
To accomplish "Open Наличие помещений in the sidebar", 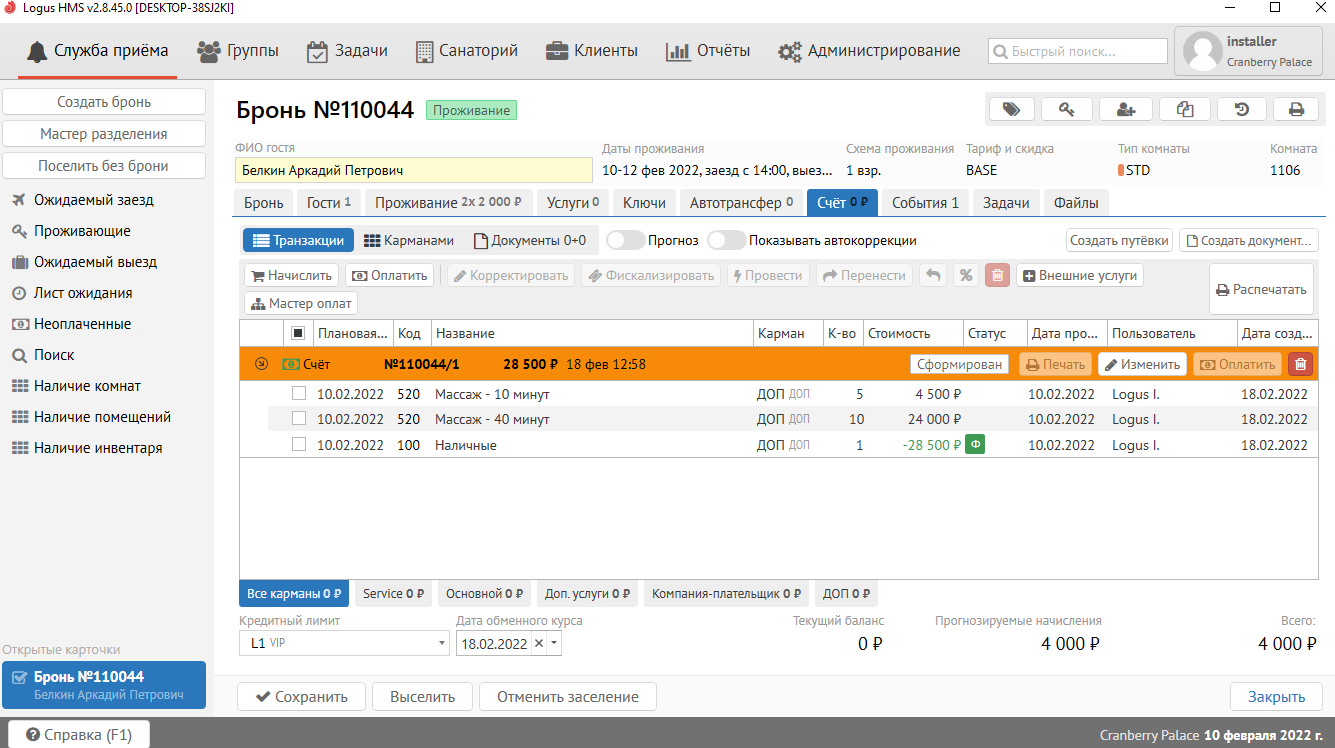I will [x=102, y=417].
